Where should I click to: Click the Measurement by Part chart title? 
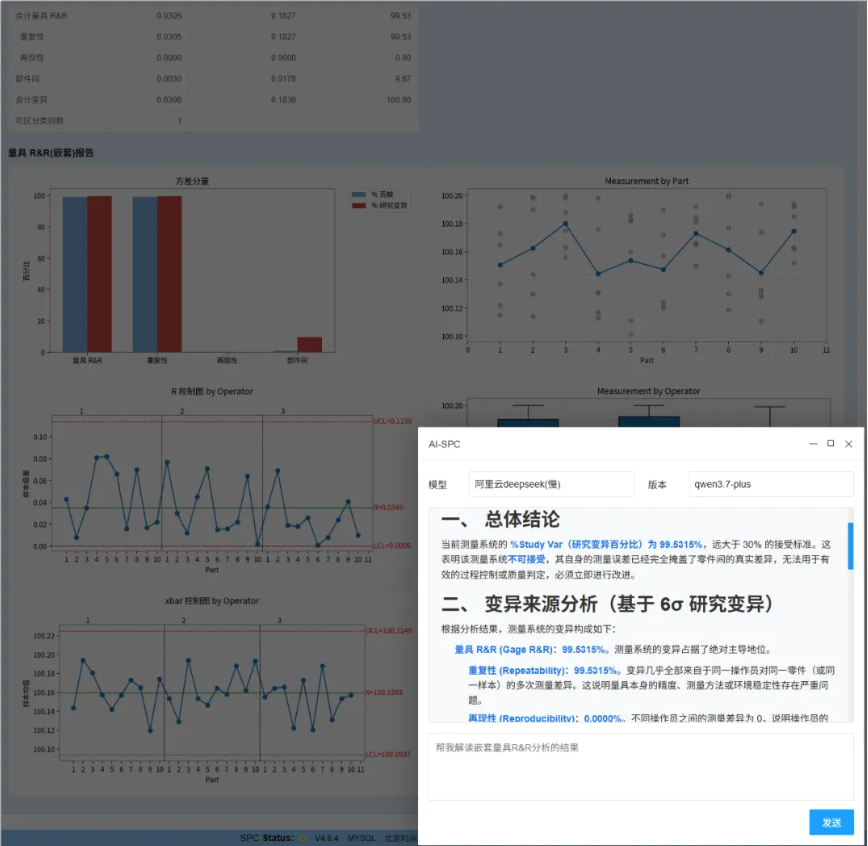click(x=646, y=181)
